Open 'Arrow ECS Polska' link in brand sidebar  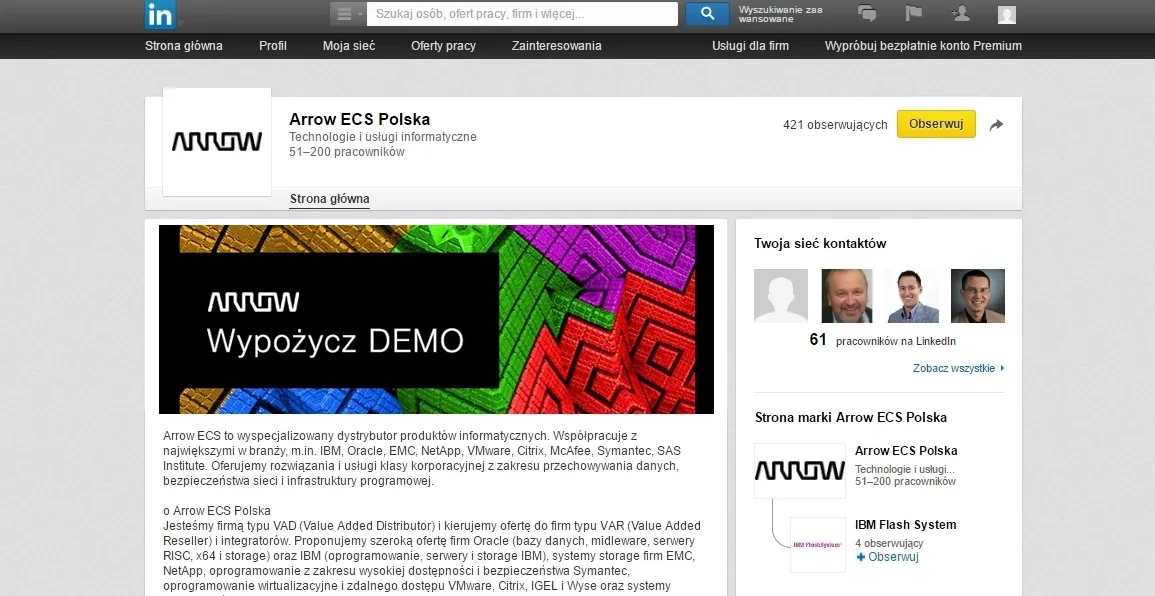click(906, 451)
